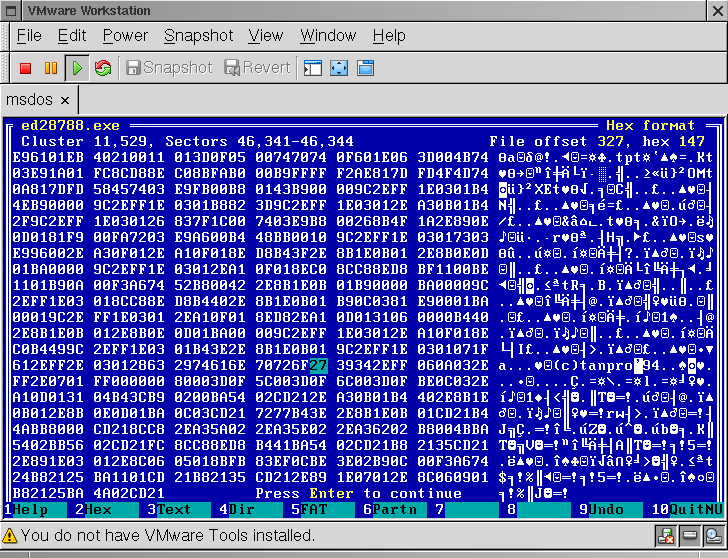The image size is (728, 558).
Task: Click the 'You do not have VMware Tools installed' message
Action: tap(168, 536)
